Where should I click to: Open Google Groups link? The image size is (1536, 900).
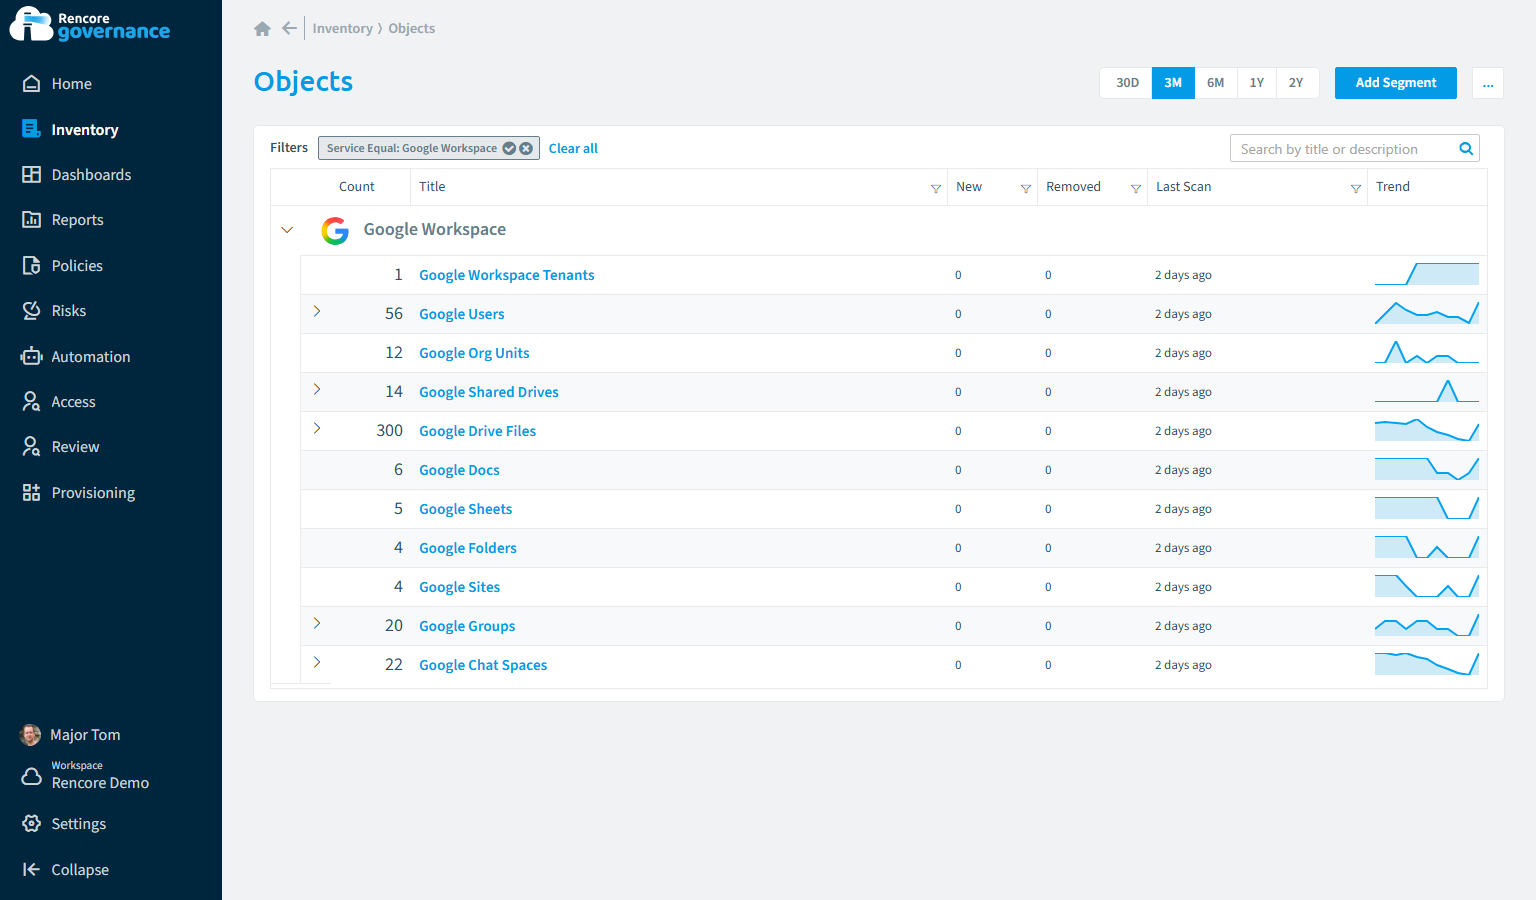(x=467, y=626)
